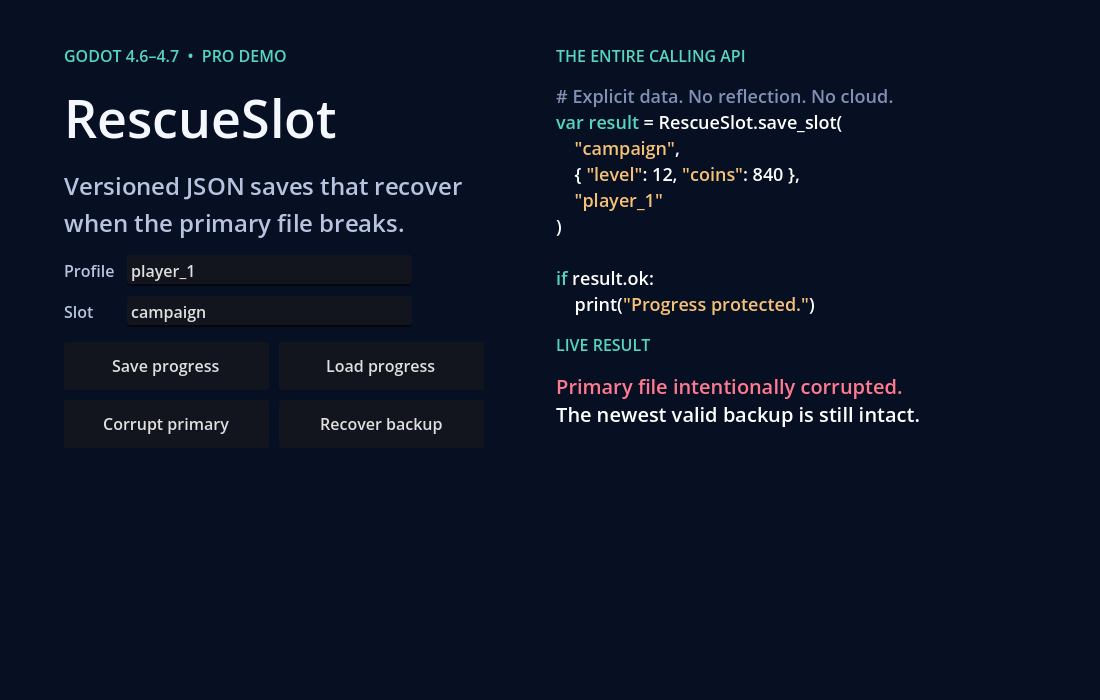Screen dimensions: 1100x700
Task: Click the 'Primary file intentionally corrupted.' message
Action: [x=729, y=387]
